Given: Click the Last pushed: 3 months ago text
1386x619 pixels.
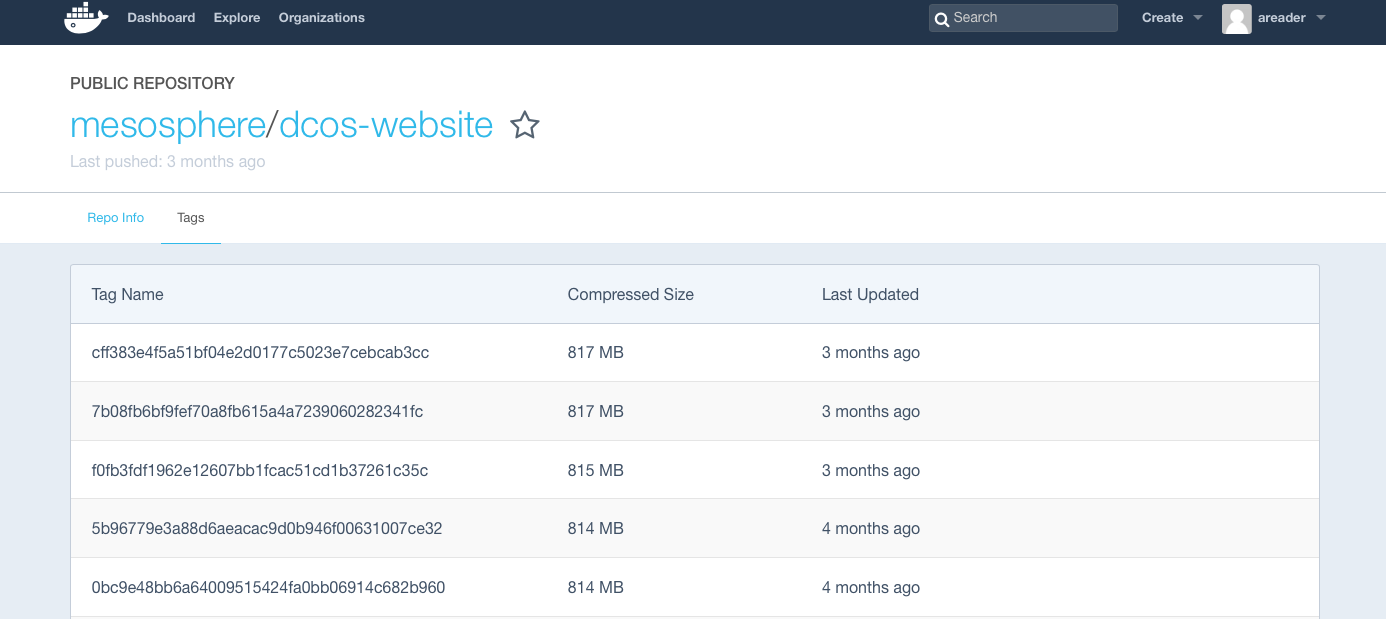Looking at the screenshot, I should click(x=168, y=162).
